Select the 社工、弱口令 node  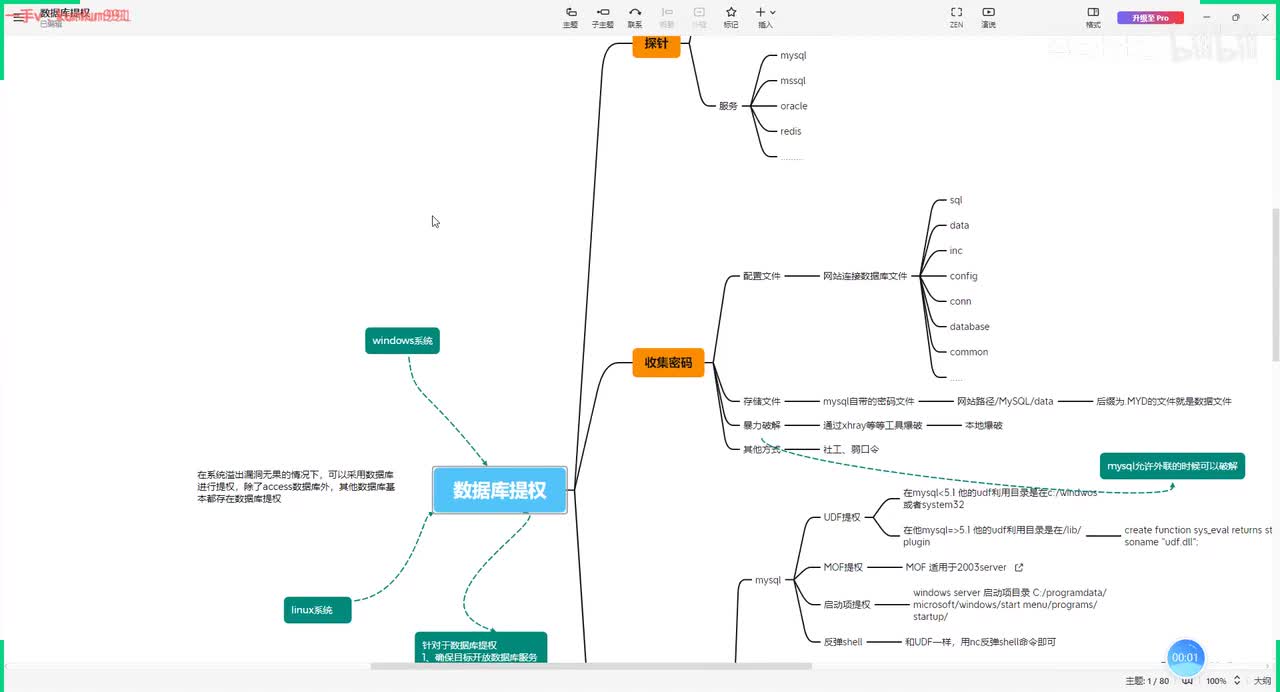pyautogui.click(x=851, y=450)
